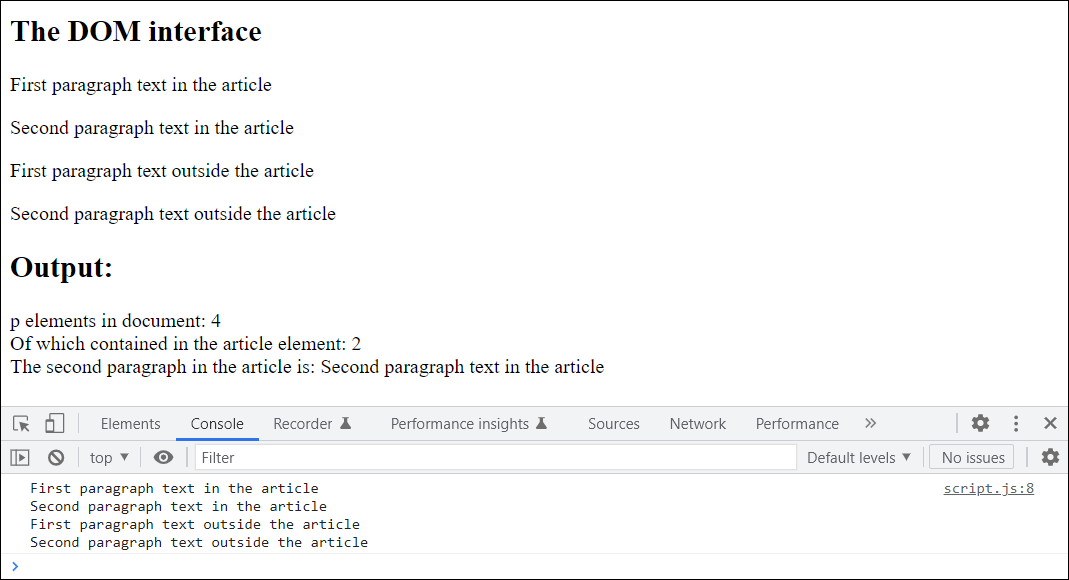Show the console sidebar
Image resolution: width=1069 pixels, height=580 pixels.
(19, 456)
